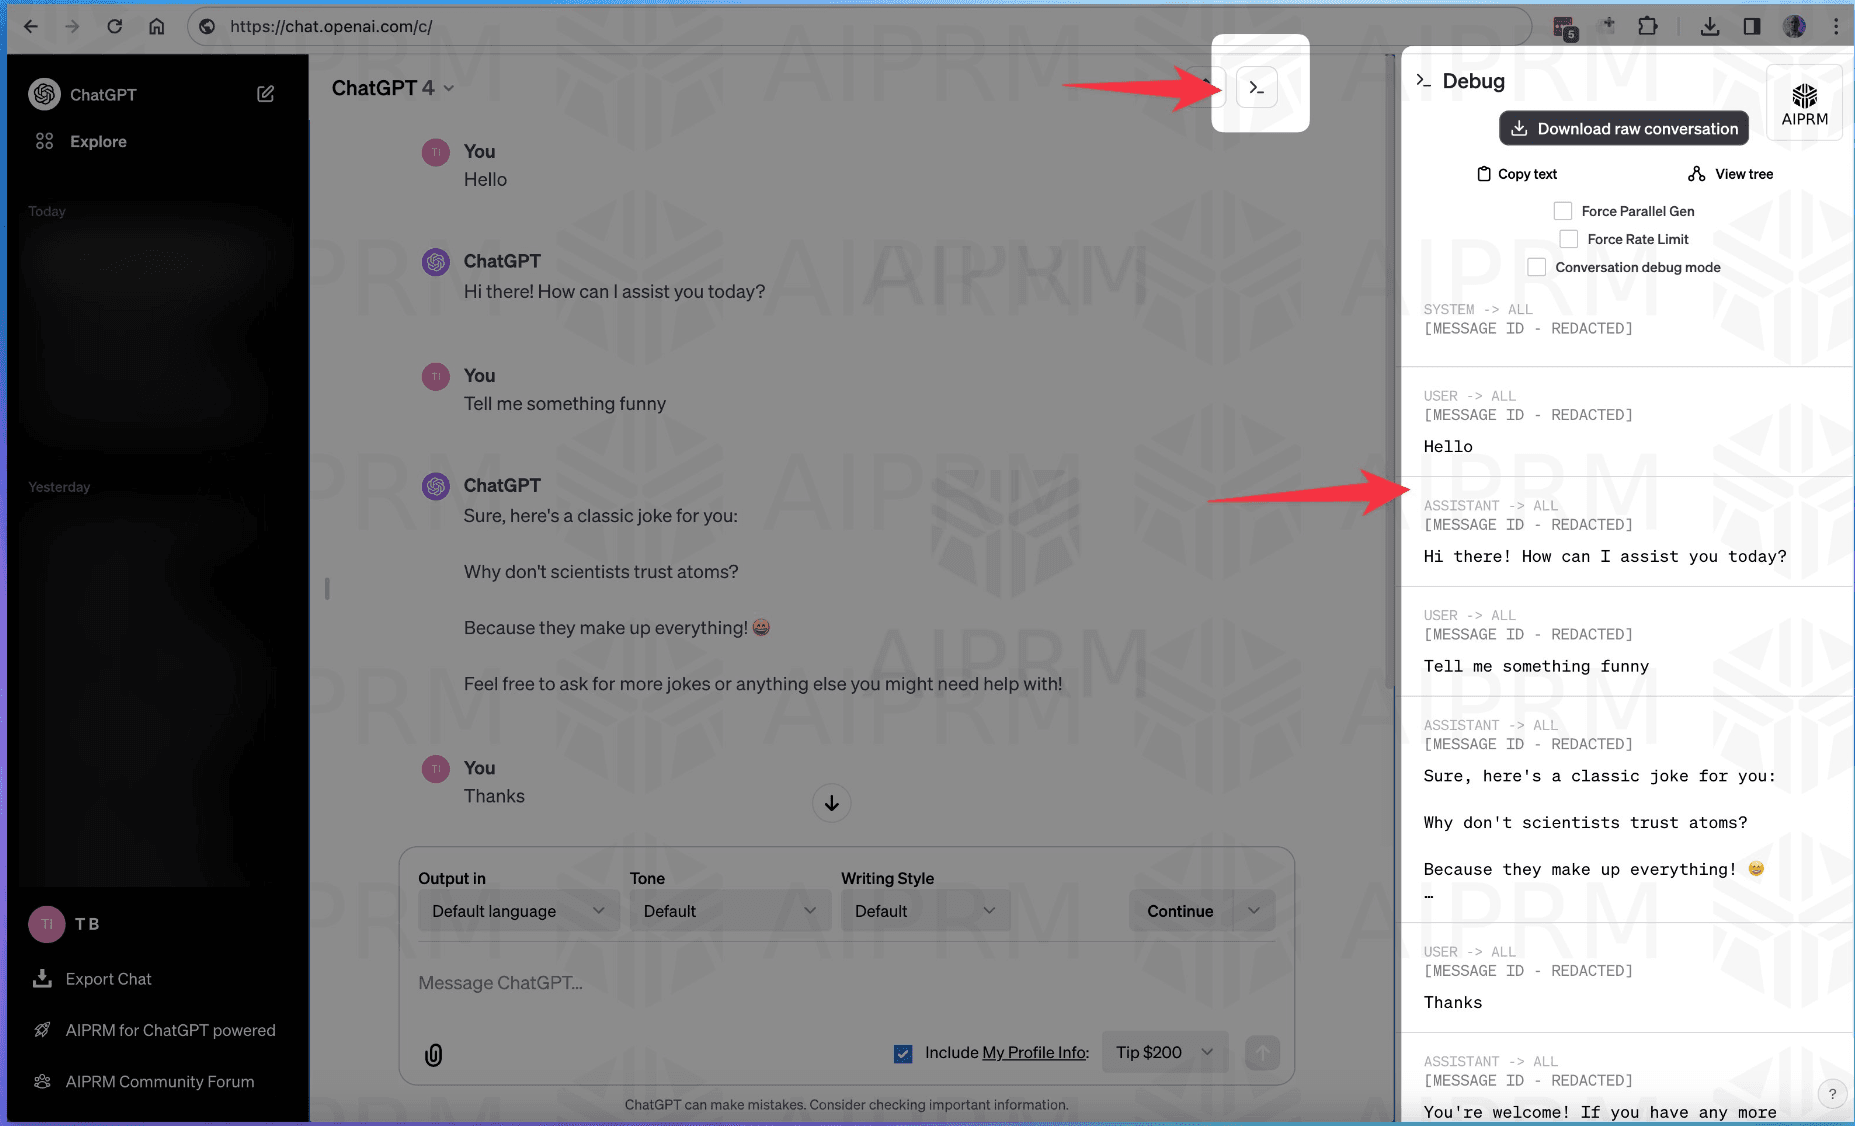
Task: Open the browser extensions puzzle icon
Action: click(1647, 26)
